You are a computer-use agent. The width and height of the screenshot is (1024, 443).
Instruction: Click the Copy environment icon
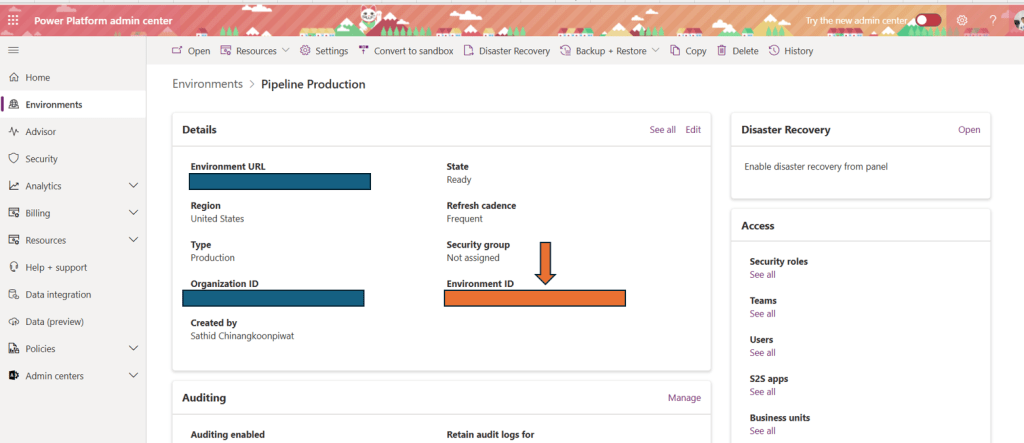click(675, 51)
